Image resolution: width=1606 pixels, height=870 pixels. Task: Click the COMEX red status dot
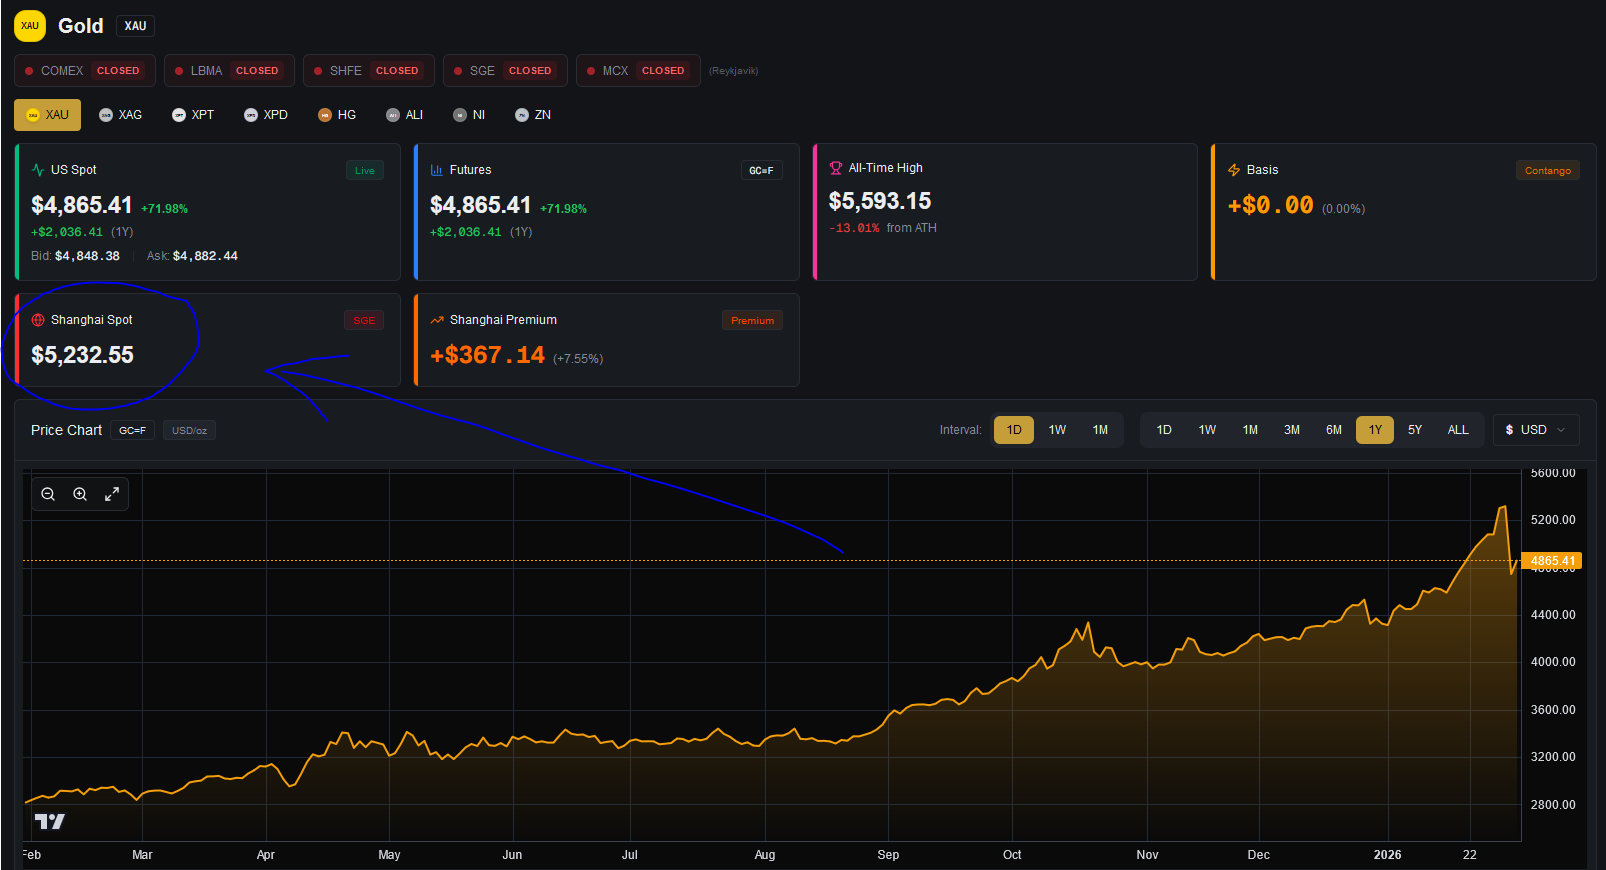29,71
